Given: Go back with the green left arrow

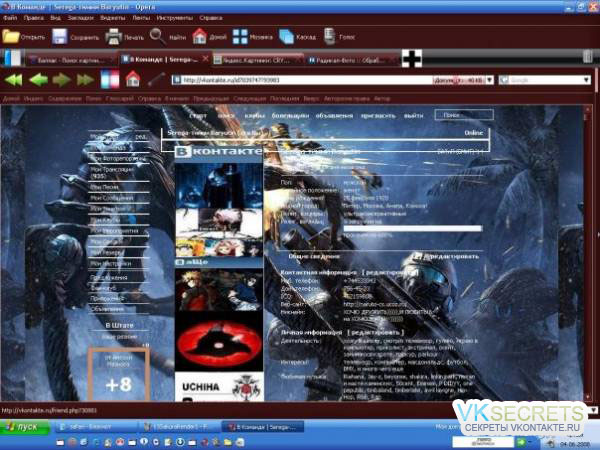Looking at the screenshot, I should (x=38, y=80).
